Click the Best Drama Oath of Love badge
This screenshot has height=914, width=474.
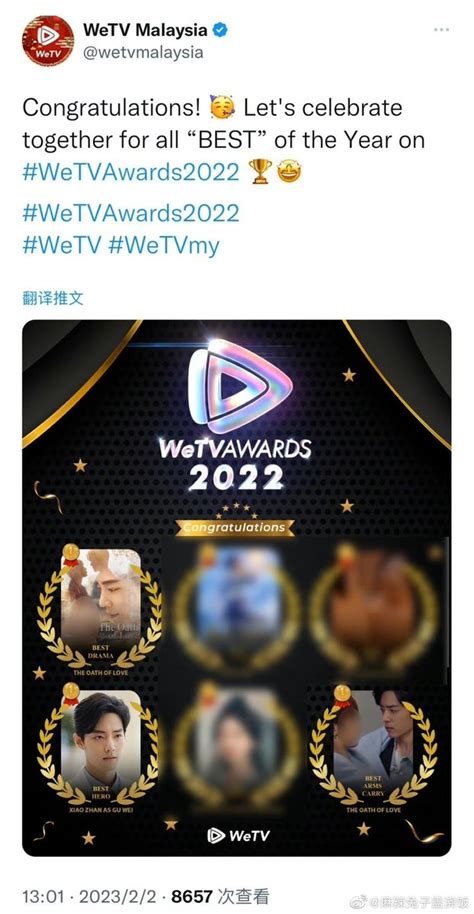click(x=100, y=610)
